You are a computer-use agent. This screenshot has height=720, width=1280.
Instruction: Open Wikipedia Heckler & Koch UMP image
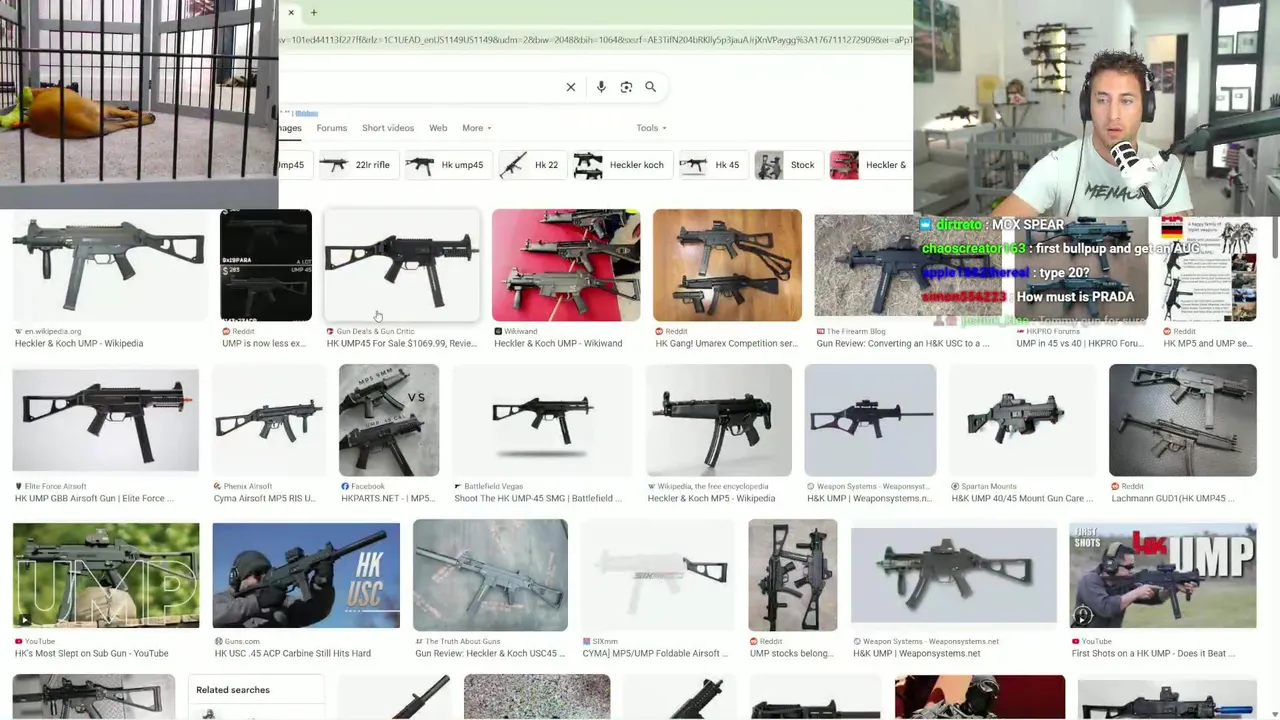(109, 265)
